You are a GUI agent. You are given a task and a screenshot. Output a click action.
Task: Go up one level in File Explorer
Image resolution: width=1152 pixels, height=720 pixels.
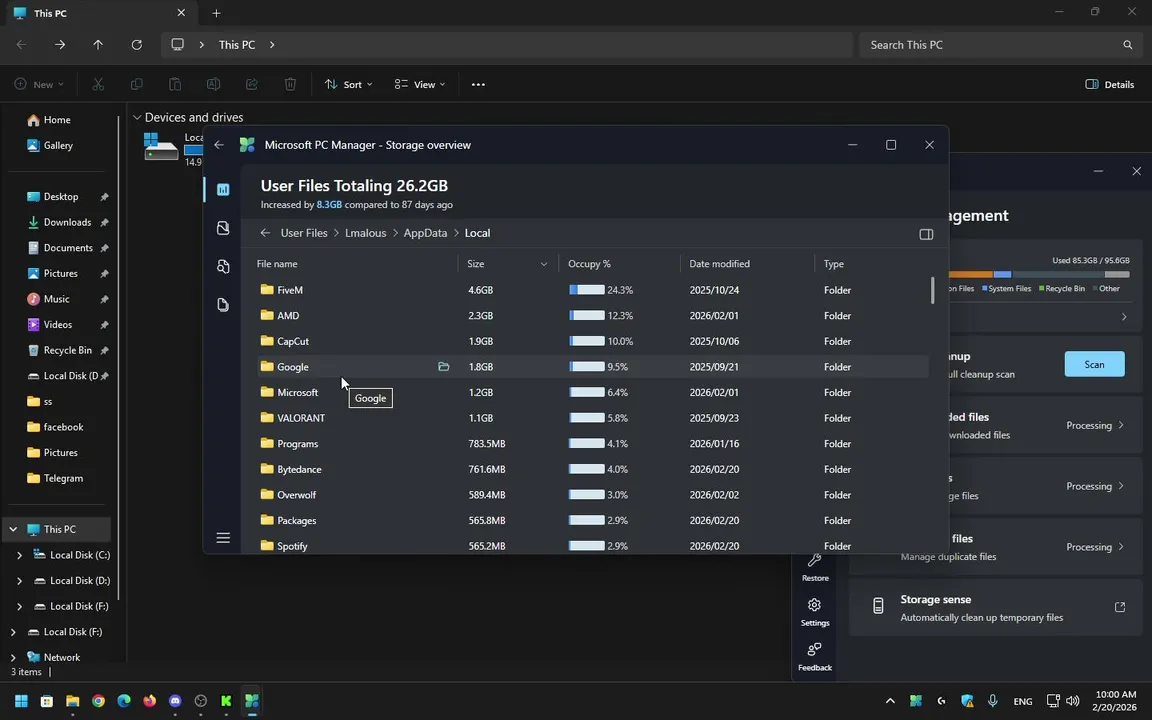[x=98, y=45]
